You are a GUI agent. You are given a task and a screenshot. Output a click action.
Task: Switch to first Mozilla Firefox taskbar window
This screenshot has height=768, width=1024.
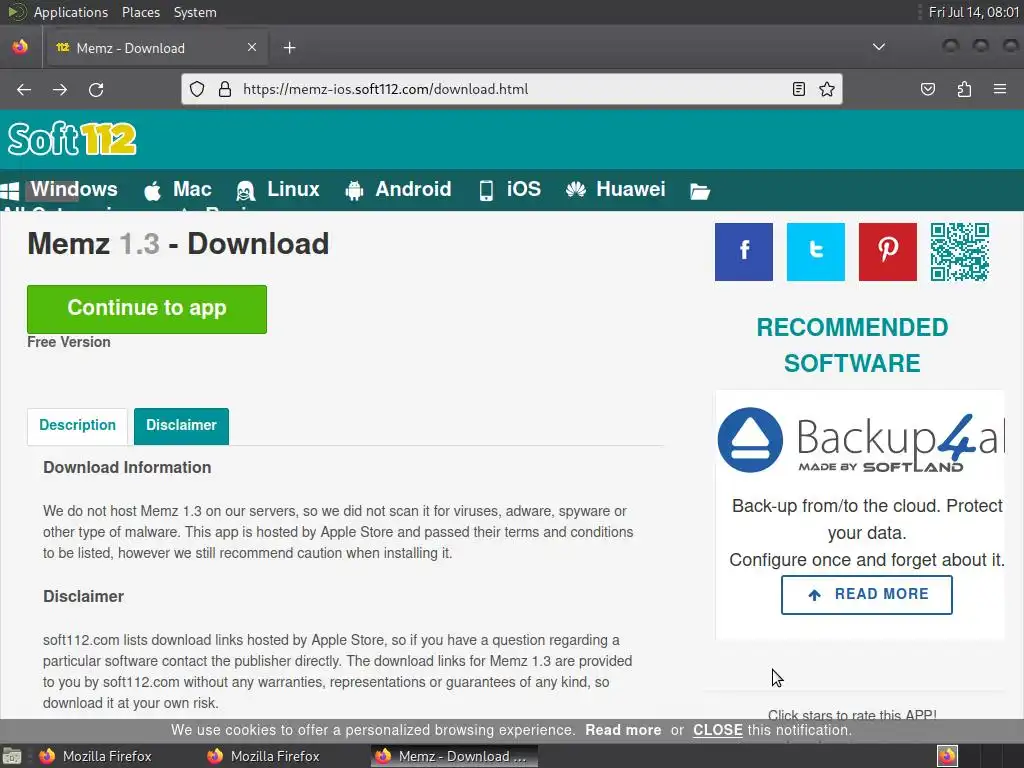95,756
